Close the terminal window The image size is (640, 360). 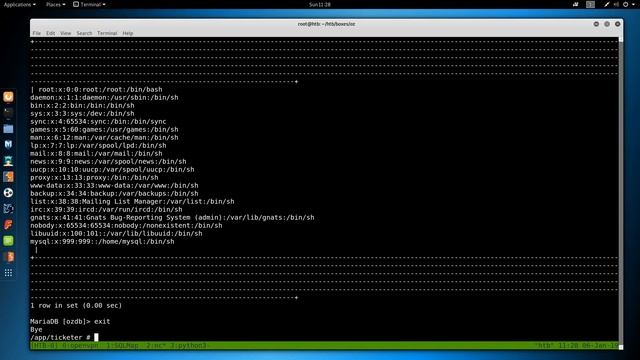(x=618, y=24)
